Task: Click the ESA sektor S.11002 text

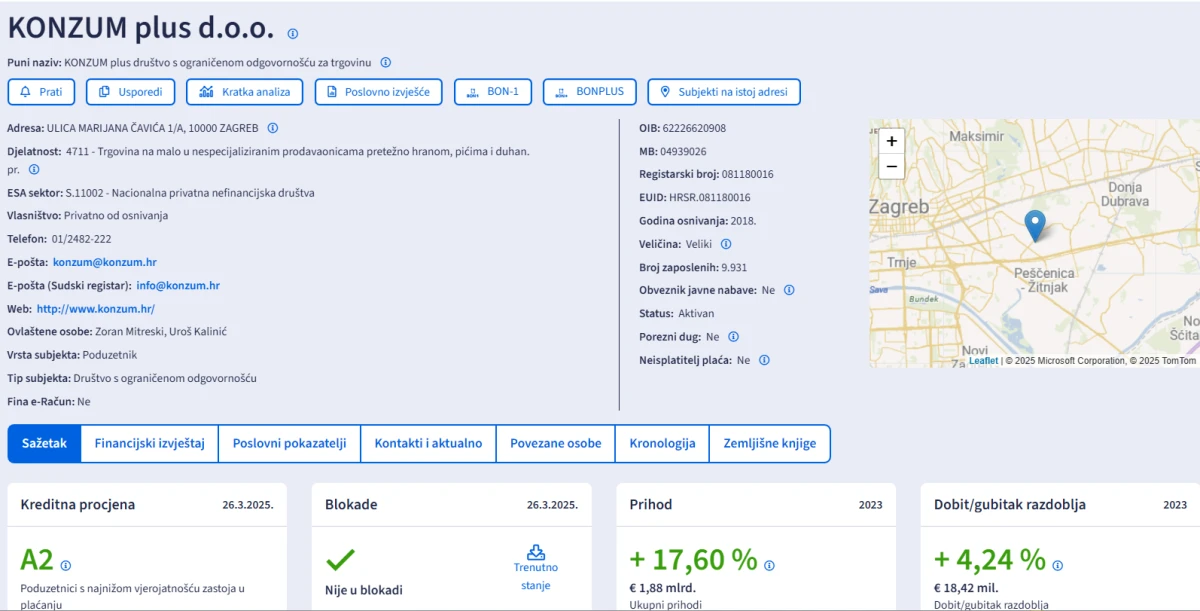Action: [x=190, y=193]
